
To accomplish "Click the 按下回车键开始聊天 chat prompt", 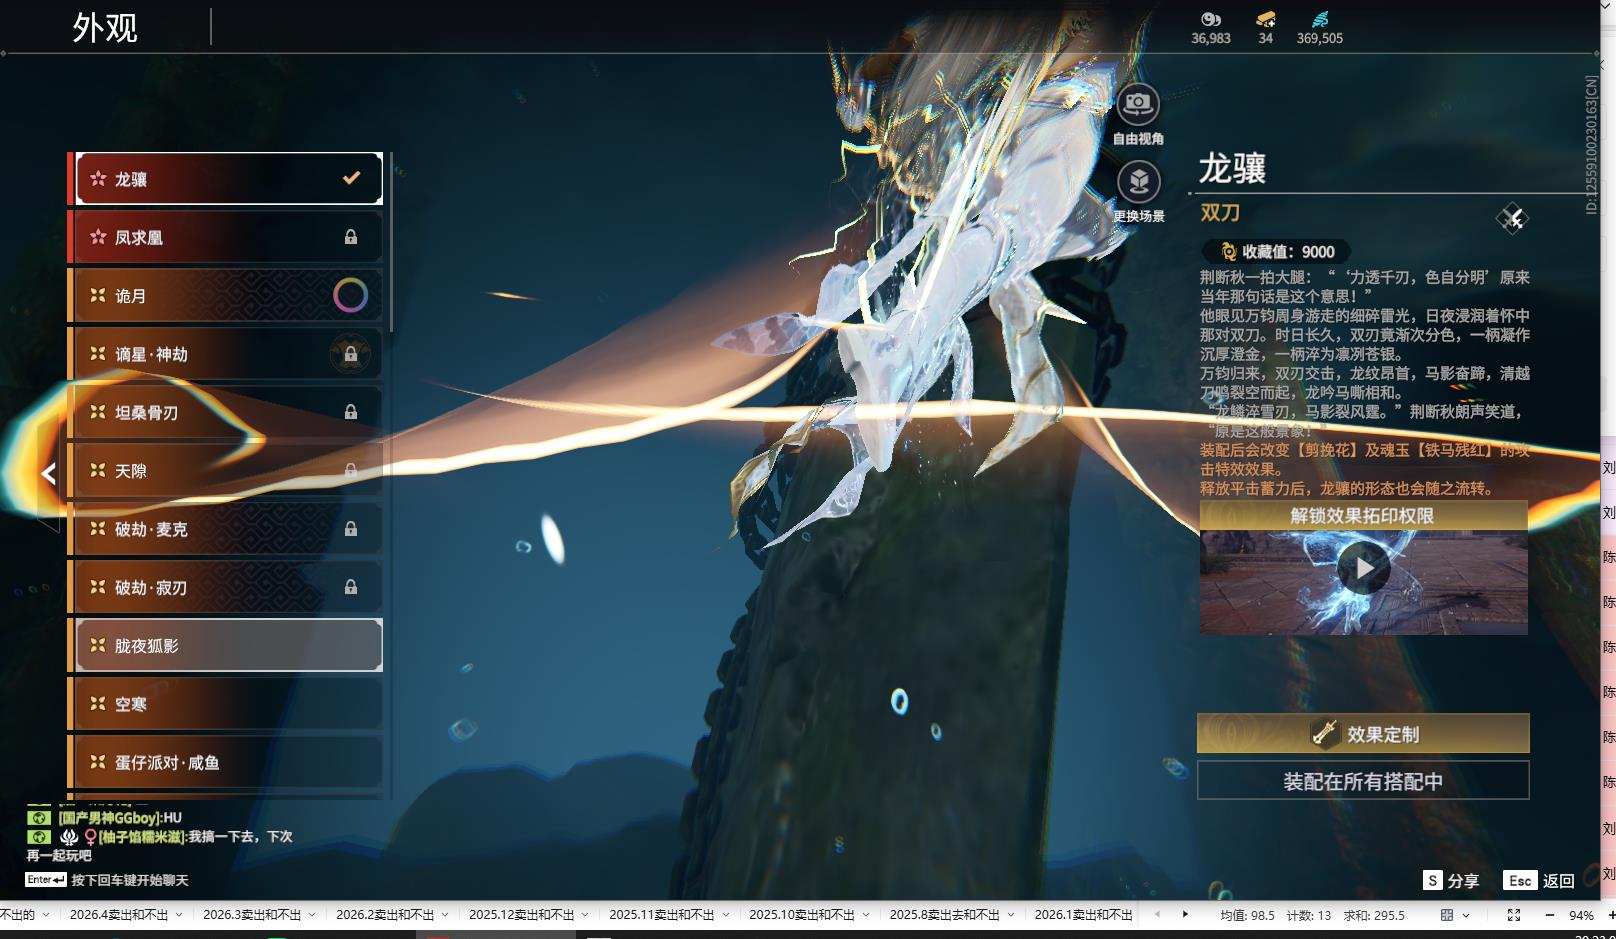I will [x=130, y=880].
